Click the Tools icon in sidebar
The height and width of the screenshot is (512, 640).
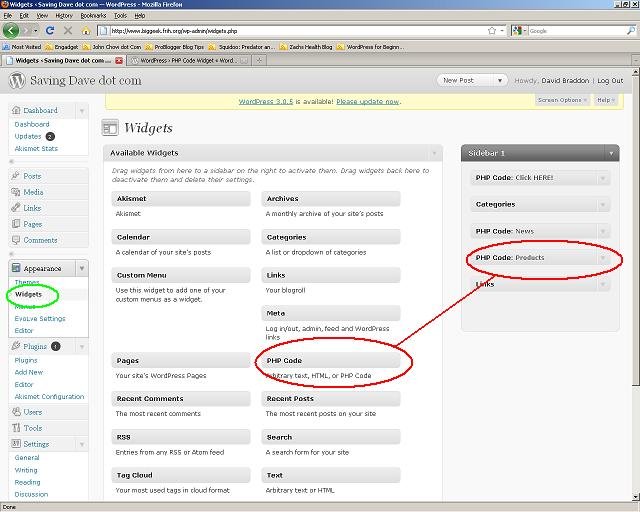(16, 428)
